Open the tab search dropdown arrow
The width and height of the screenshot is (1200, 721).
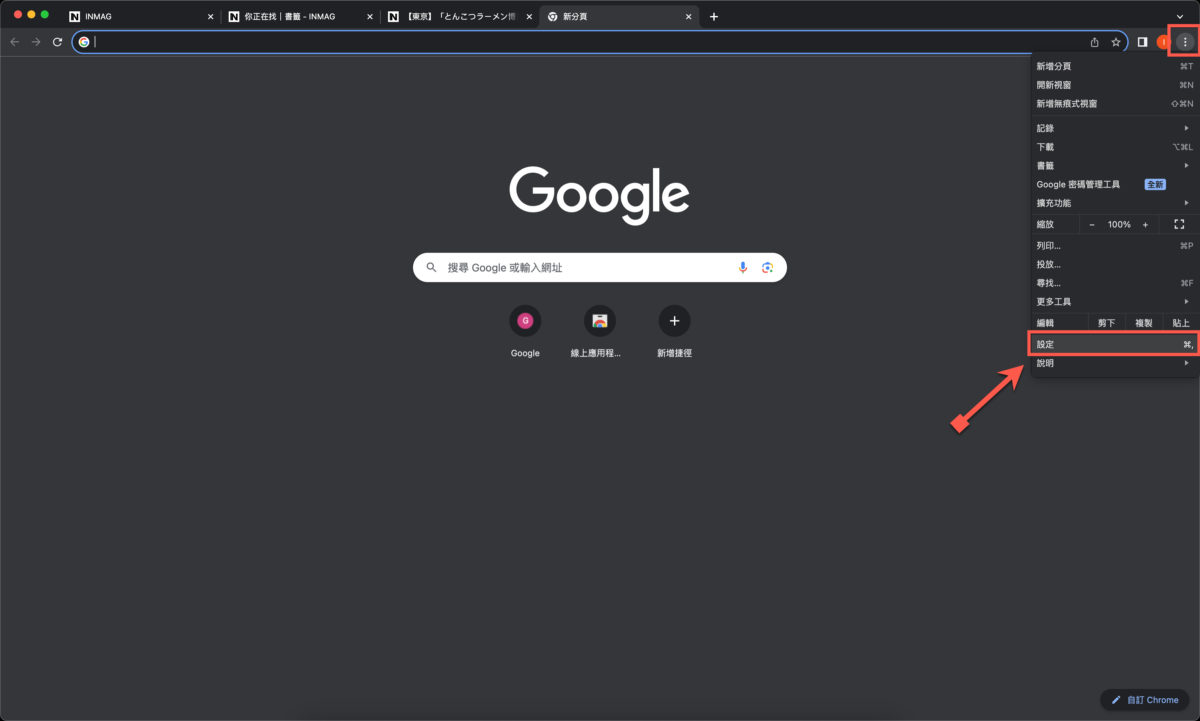(1180, 17)
